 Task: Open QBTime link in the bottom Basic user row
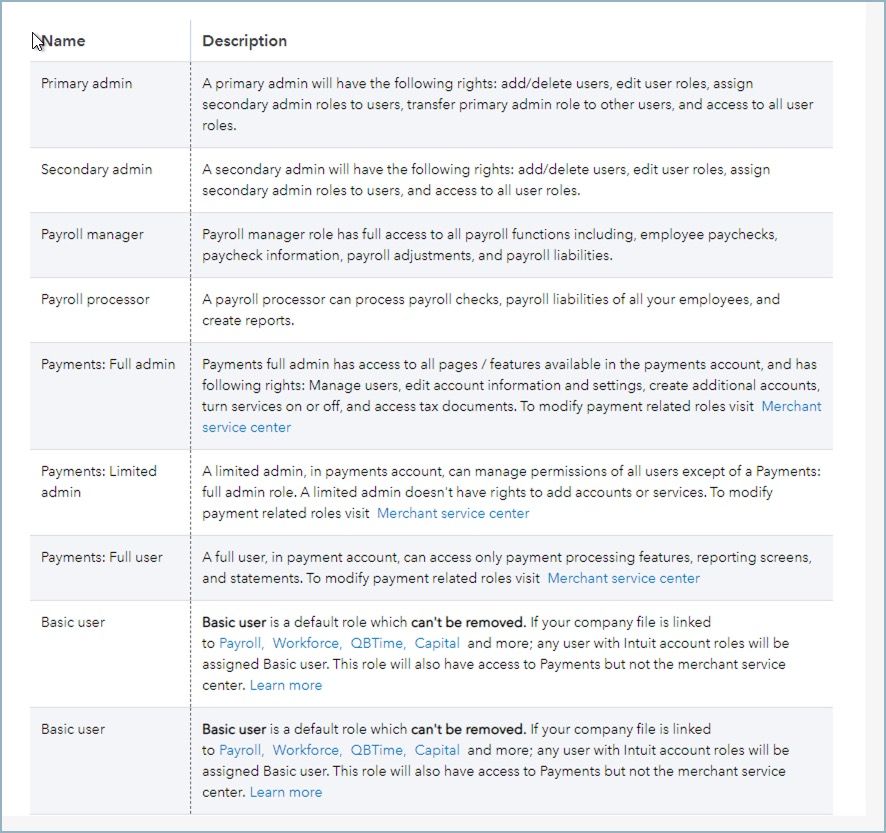coord(377,750)
